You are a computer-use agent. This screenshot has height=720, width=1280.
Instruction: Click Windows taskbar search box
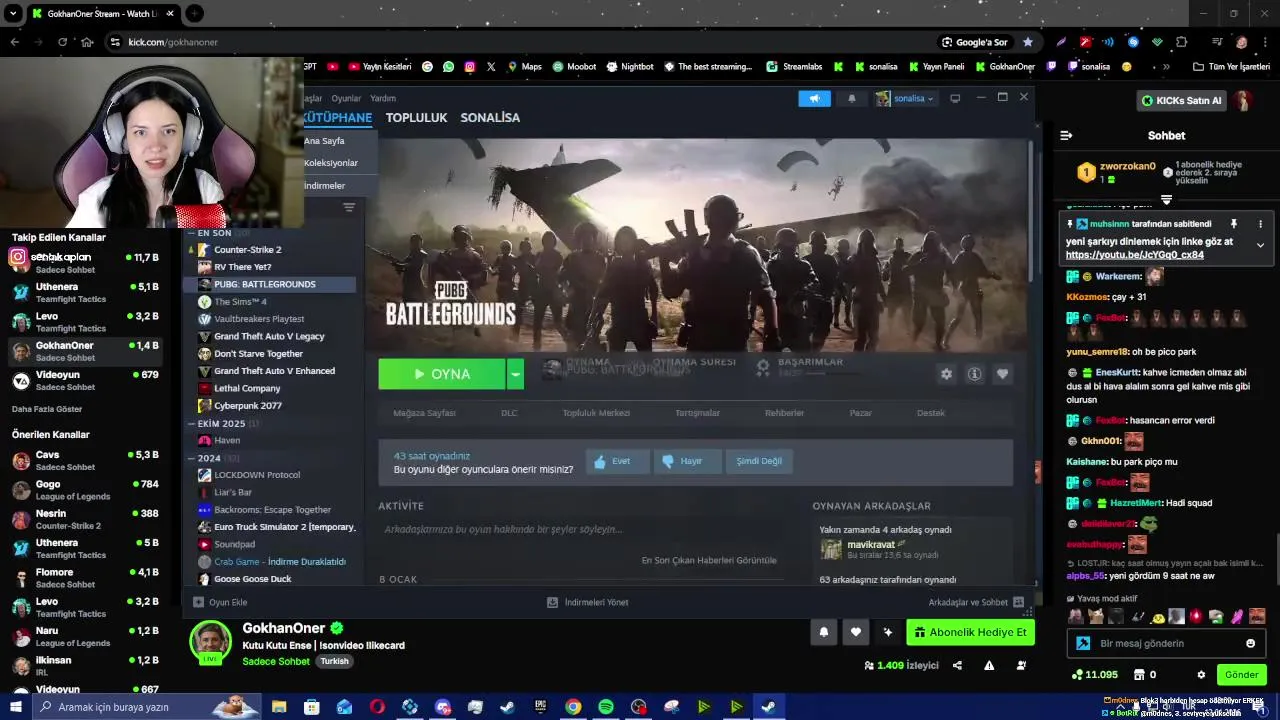(148, 707)
